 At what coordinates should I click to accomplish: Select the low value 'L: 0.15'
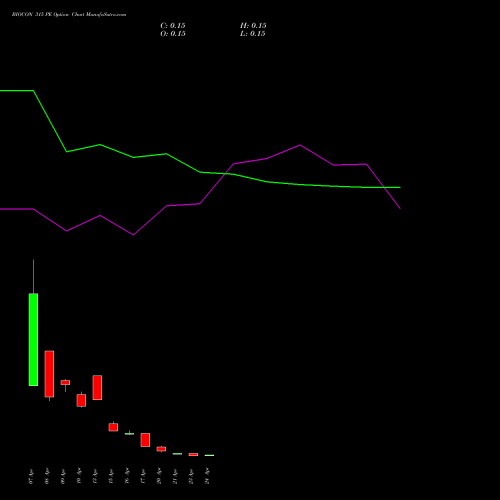pyautogui.click(x=253, y=34)
